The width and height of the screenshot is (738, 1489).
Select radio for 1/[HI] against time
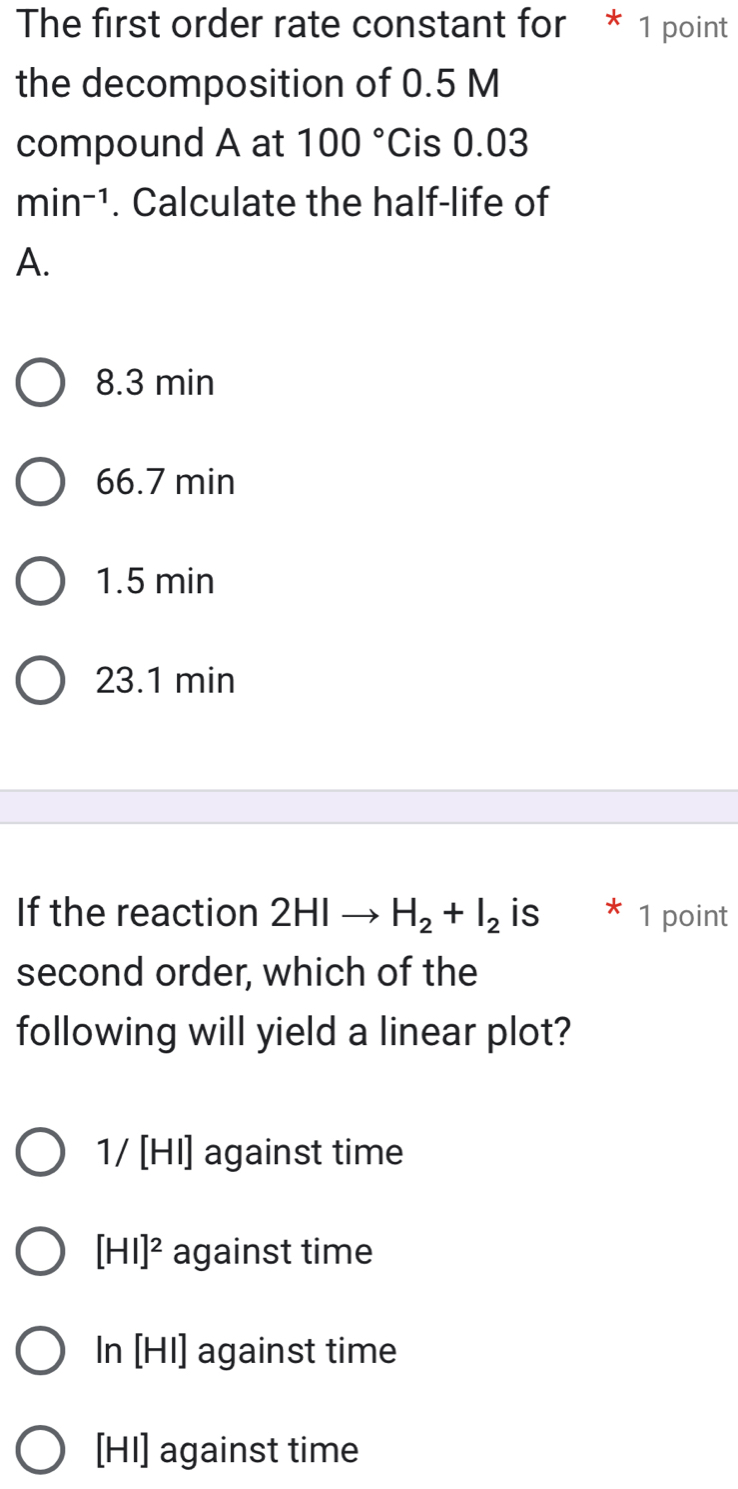41,1153
